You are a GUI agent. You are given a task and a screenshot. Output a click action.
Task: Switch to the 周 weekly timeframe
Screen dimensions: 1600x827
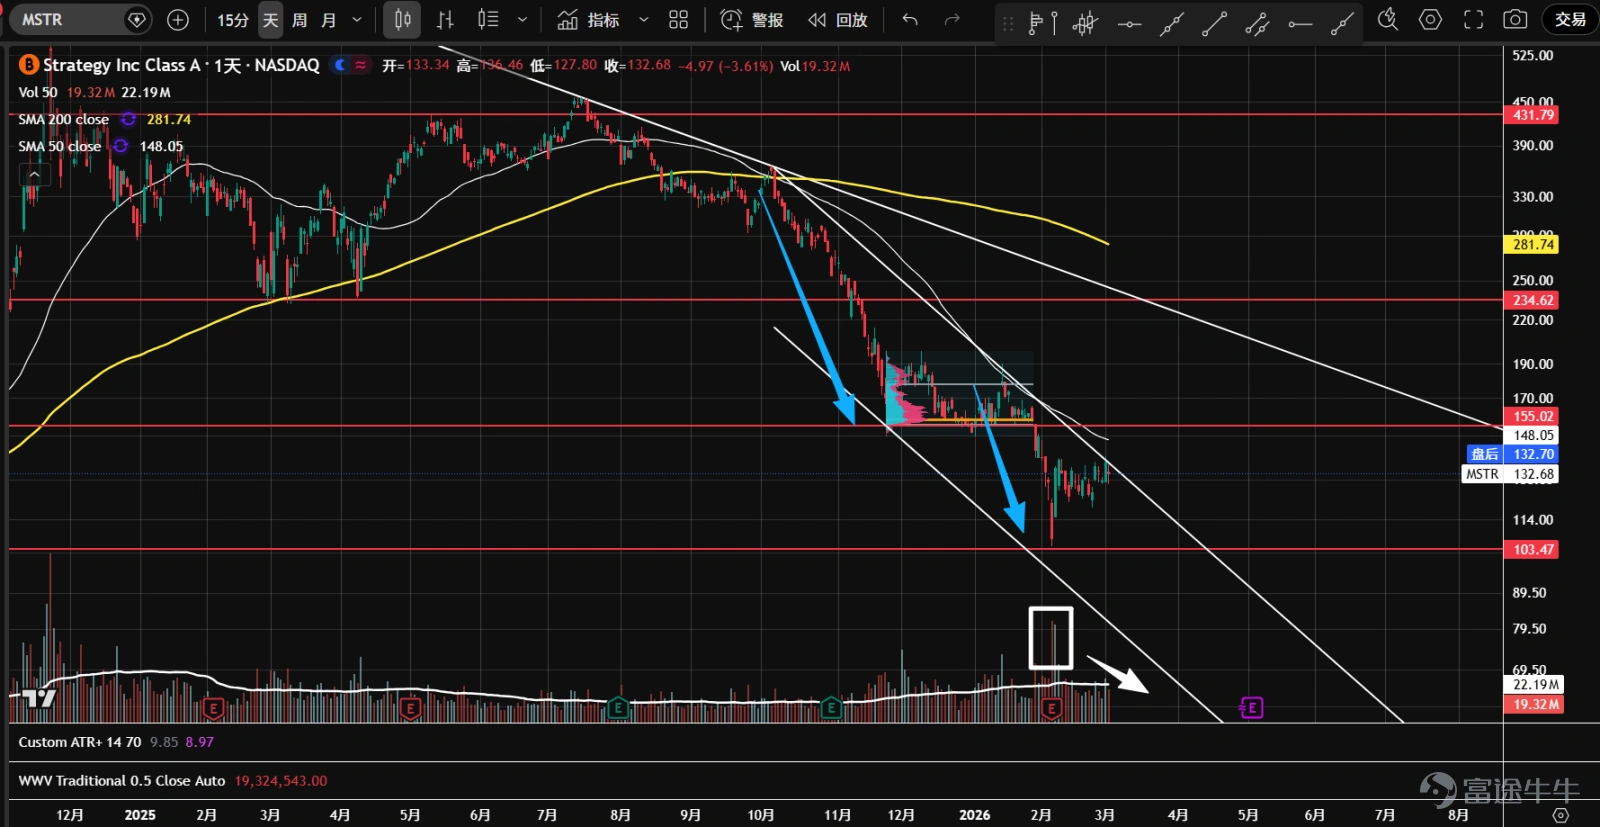coord(299,20)
